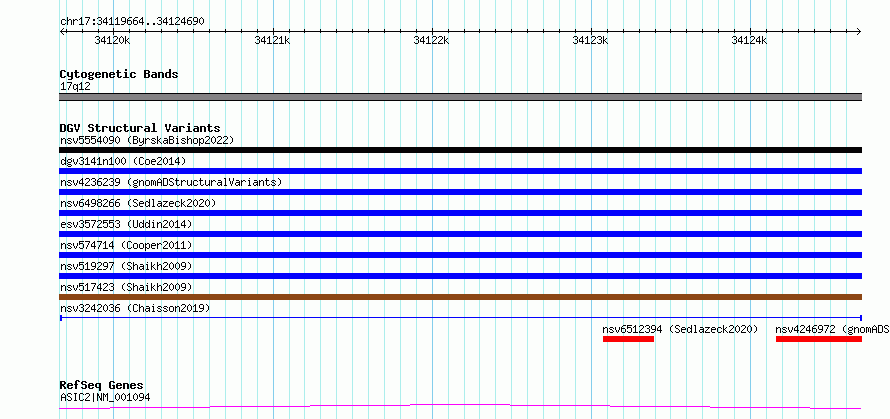Select the blue nsv6498266 Sedlazeck2020 bar
Screen dimensions: 890x419
coord(460,213)
